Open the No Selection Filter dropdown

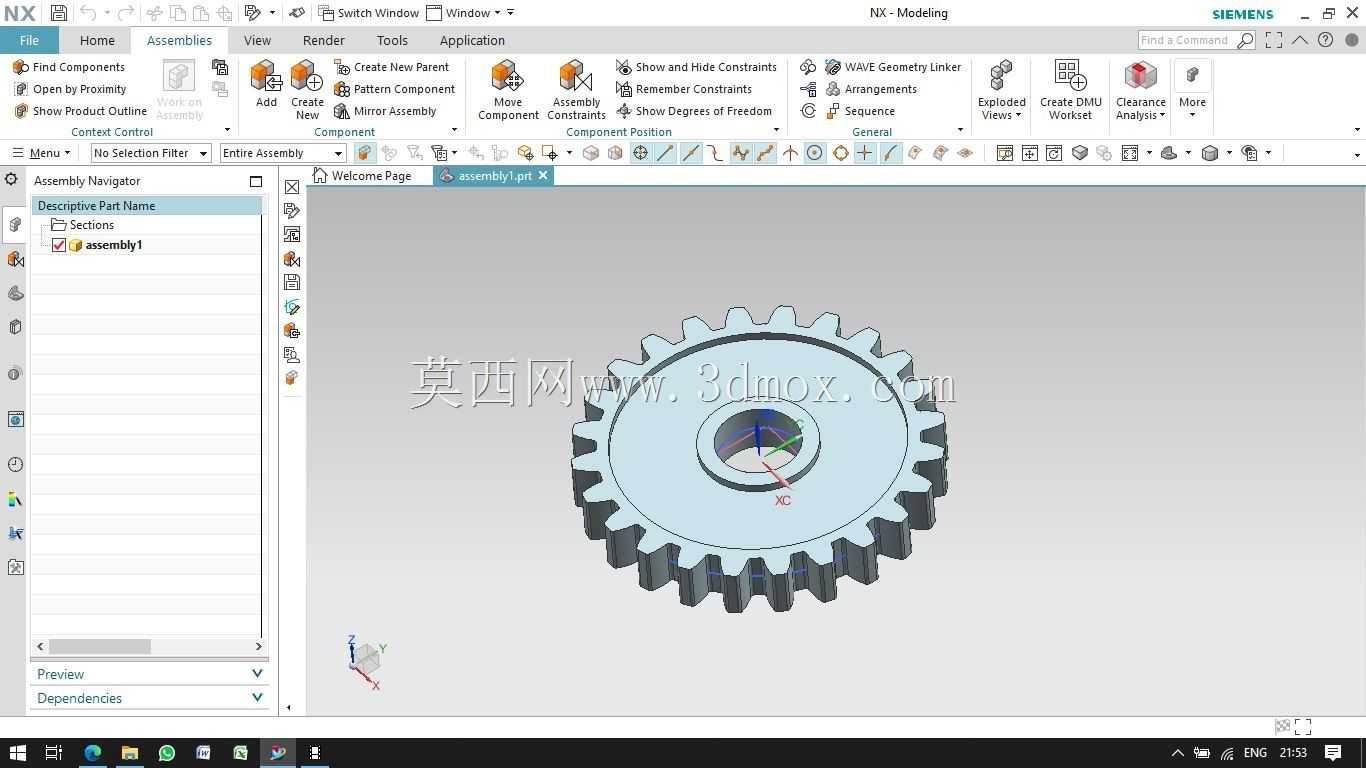(150, 153)
